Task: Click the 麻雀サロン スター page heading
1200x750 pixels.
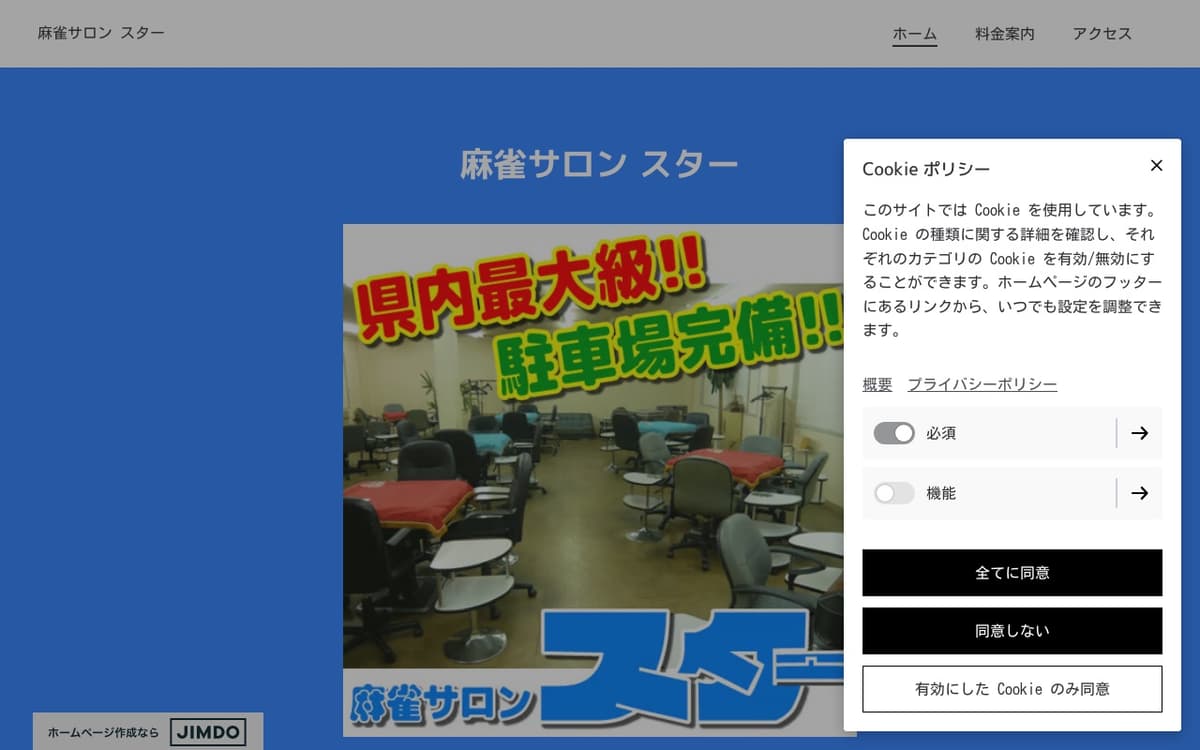Action: tap(599, 164)
